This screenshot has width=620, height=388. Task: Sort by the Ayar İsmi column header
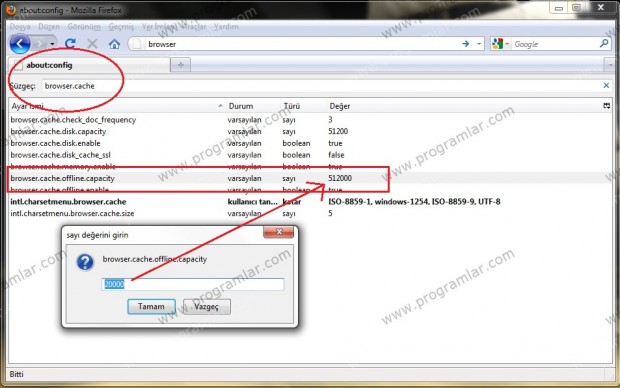117,106
